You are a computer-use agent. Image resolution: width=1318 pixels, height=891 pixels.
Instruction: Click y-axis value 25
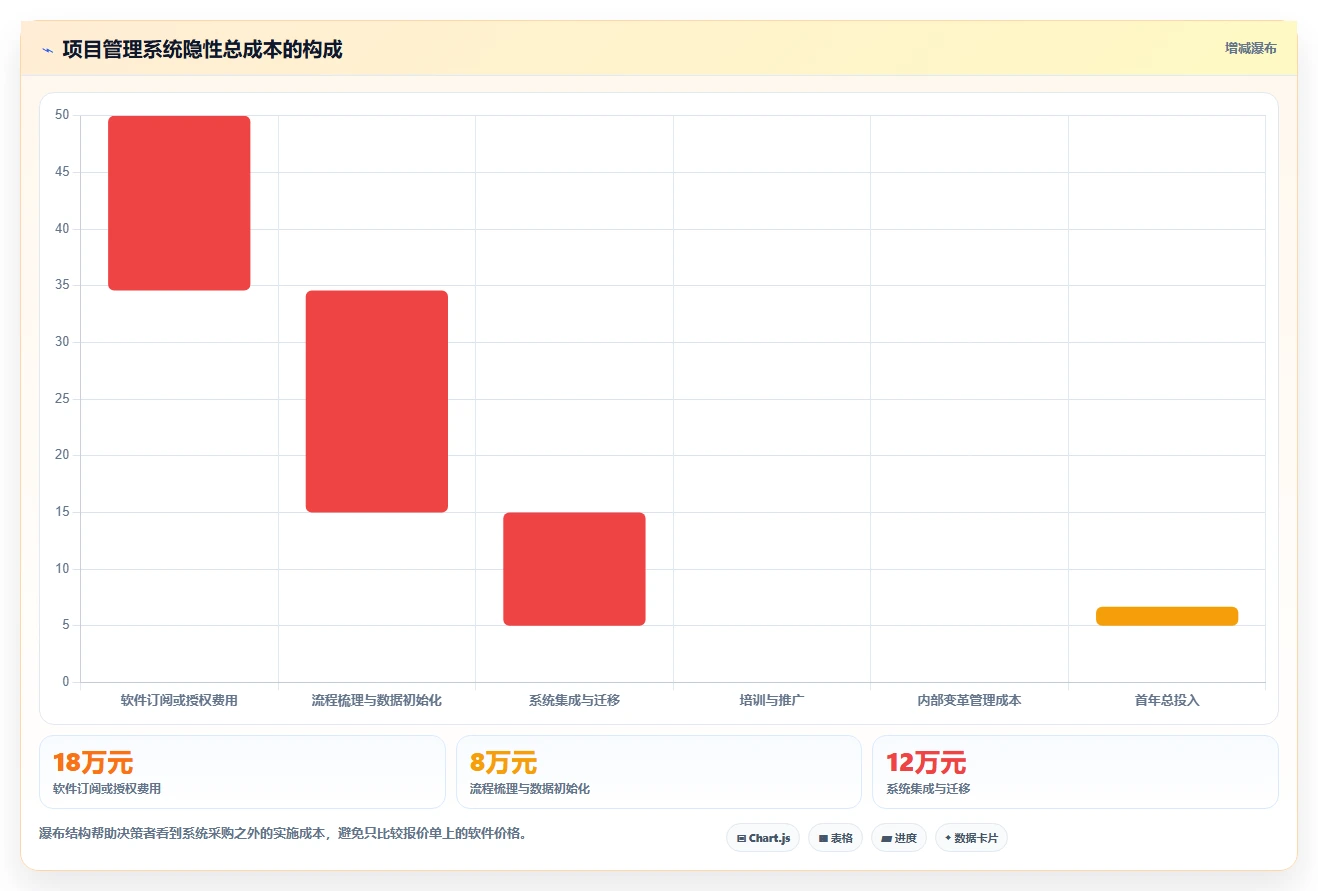63,399
